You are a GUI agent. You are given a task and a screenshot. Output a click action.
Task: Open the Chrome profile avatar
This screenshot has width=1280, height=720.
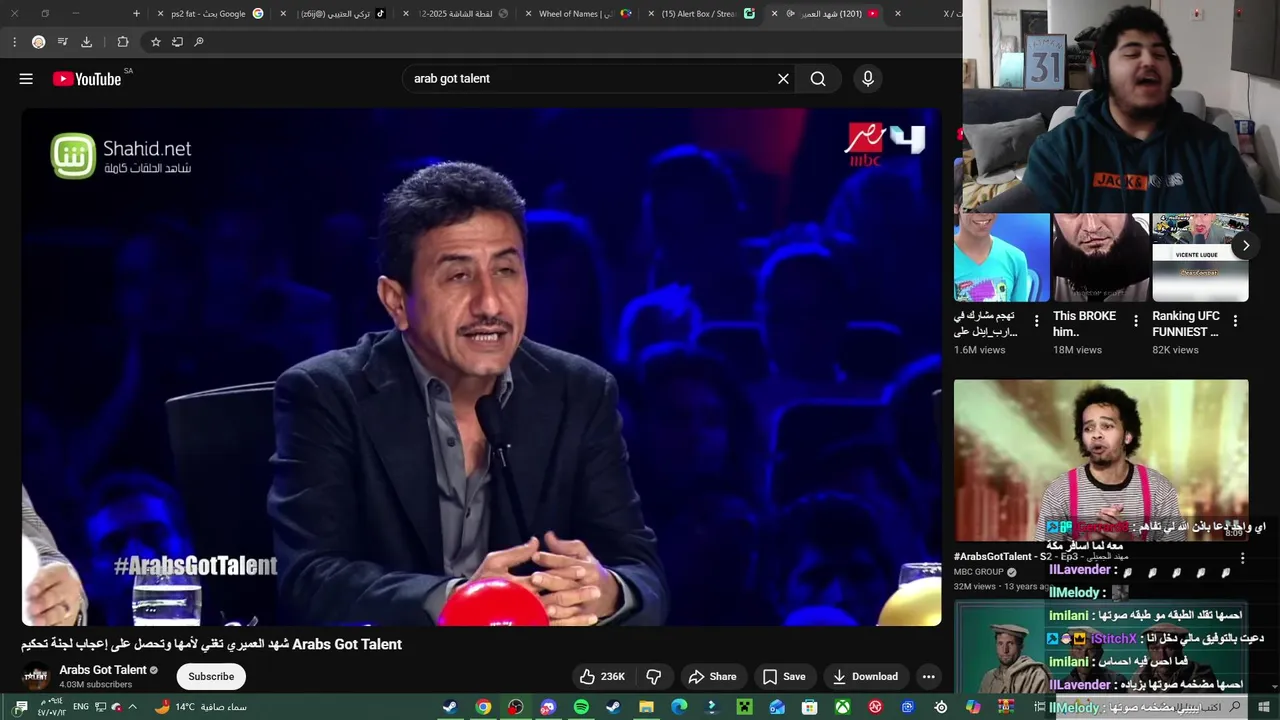pyautogui.click(x=38, y=42)
